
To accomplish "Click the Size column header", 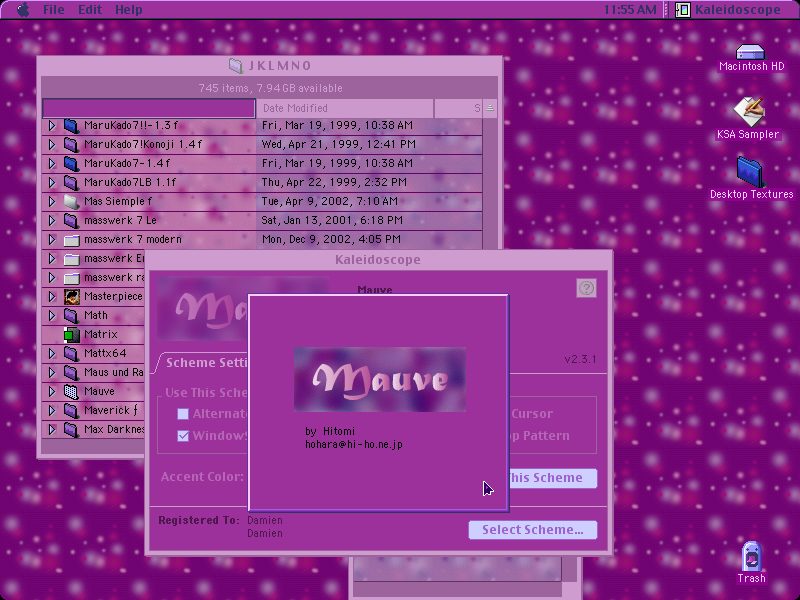I will pos(458,108).
